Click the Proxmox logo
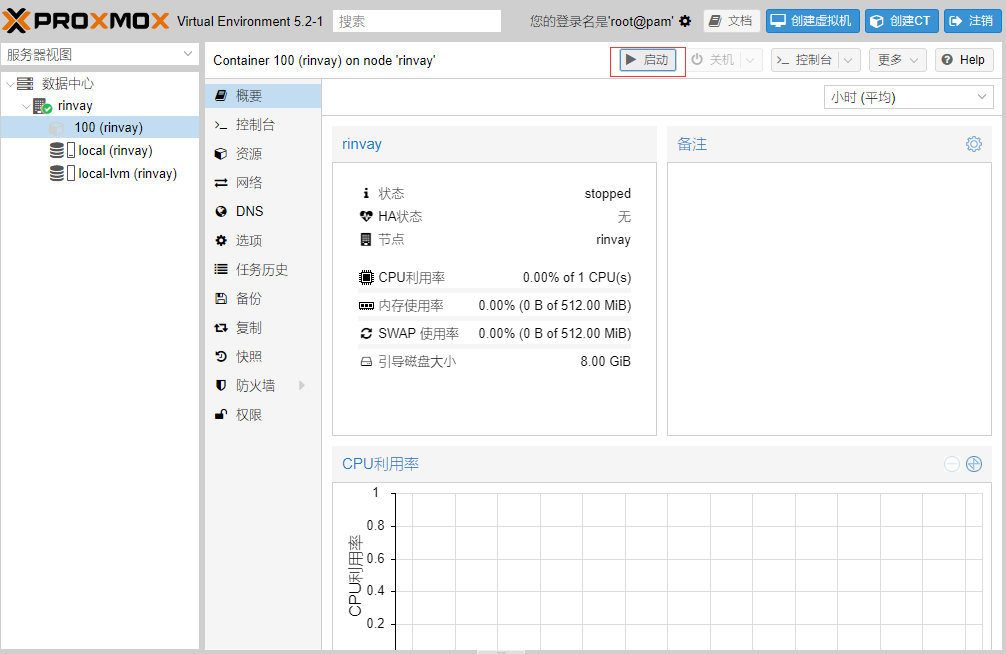Screen dimensions: 1006x654 pyautogui.click(x=86, y=21)
